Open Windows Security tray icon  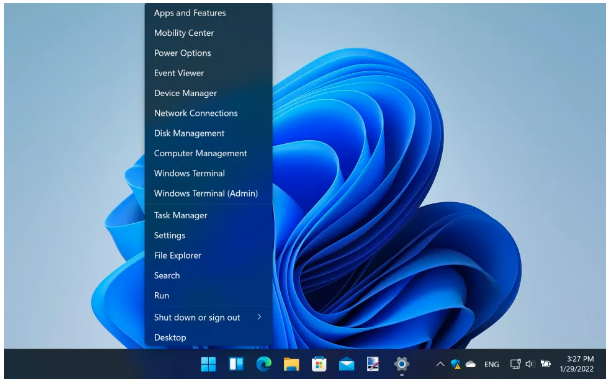[x=456, y=364]
